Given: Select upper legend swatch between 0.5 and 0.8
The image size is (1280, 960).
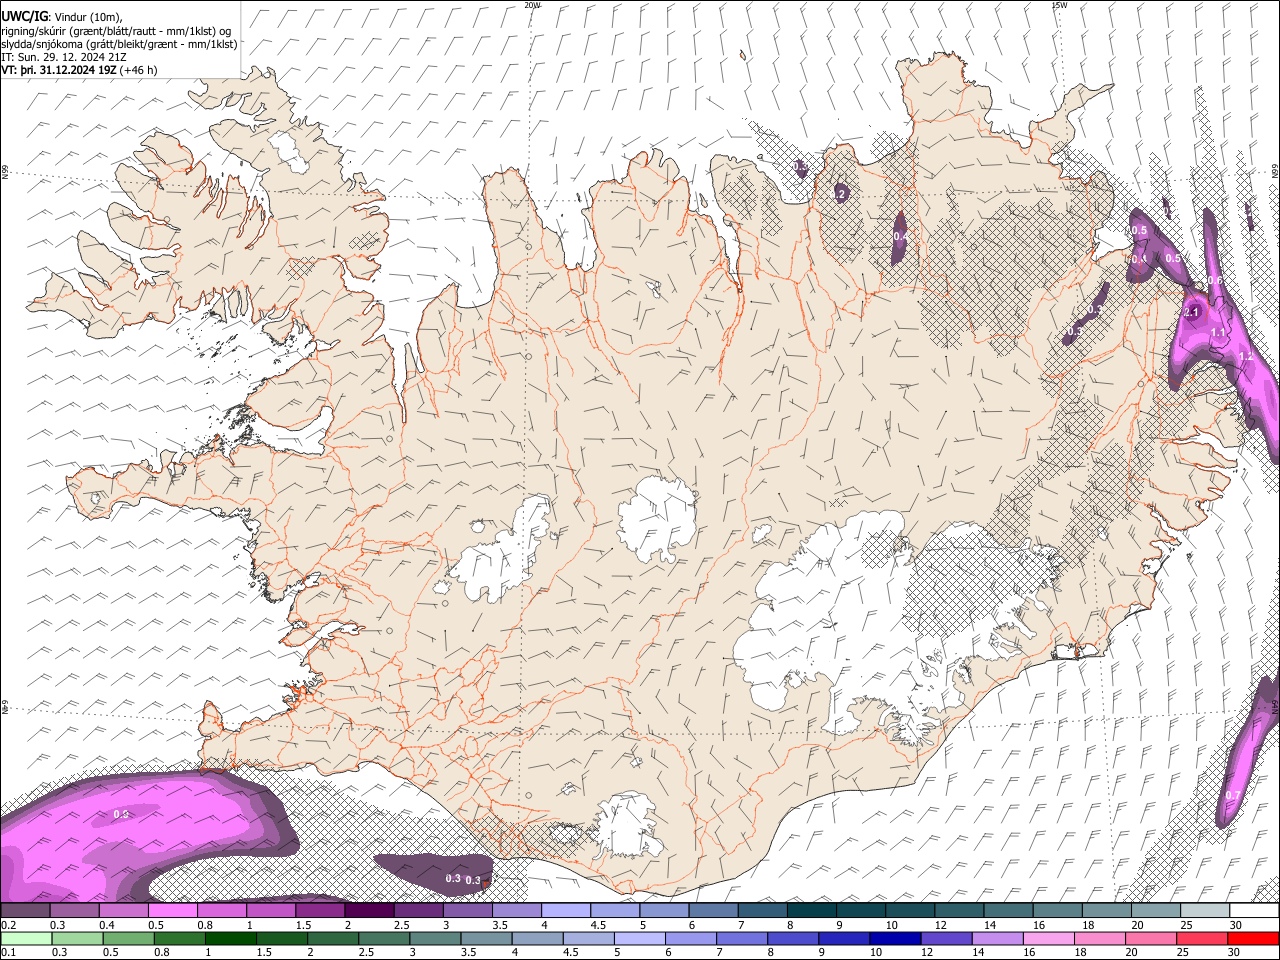Looking at the screenshot, I should pyautogui.click(x=173, y=911).
